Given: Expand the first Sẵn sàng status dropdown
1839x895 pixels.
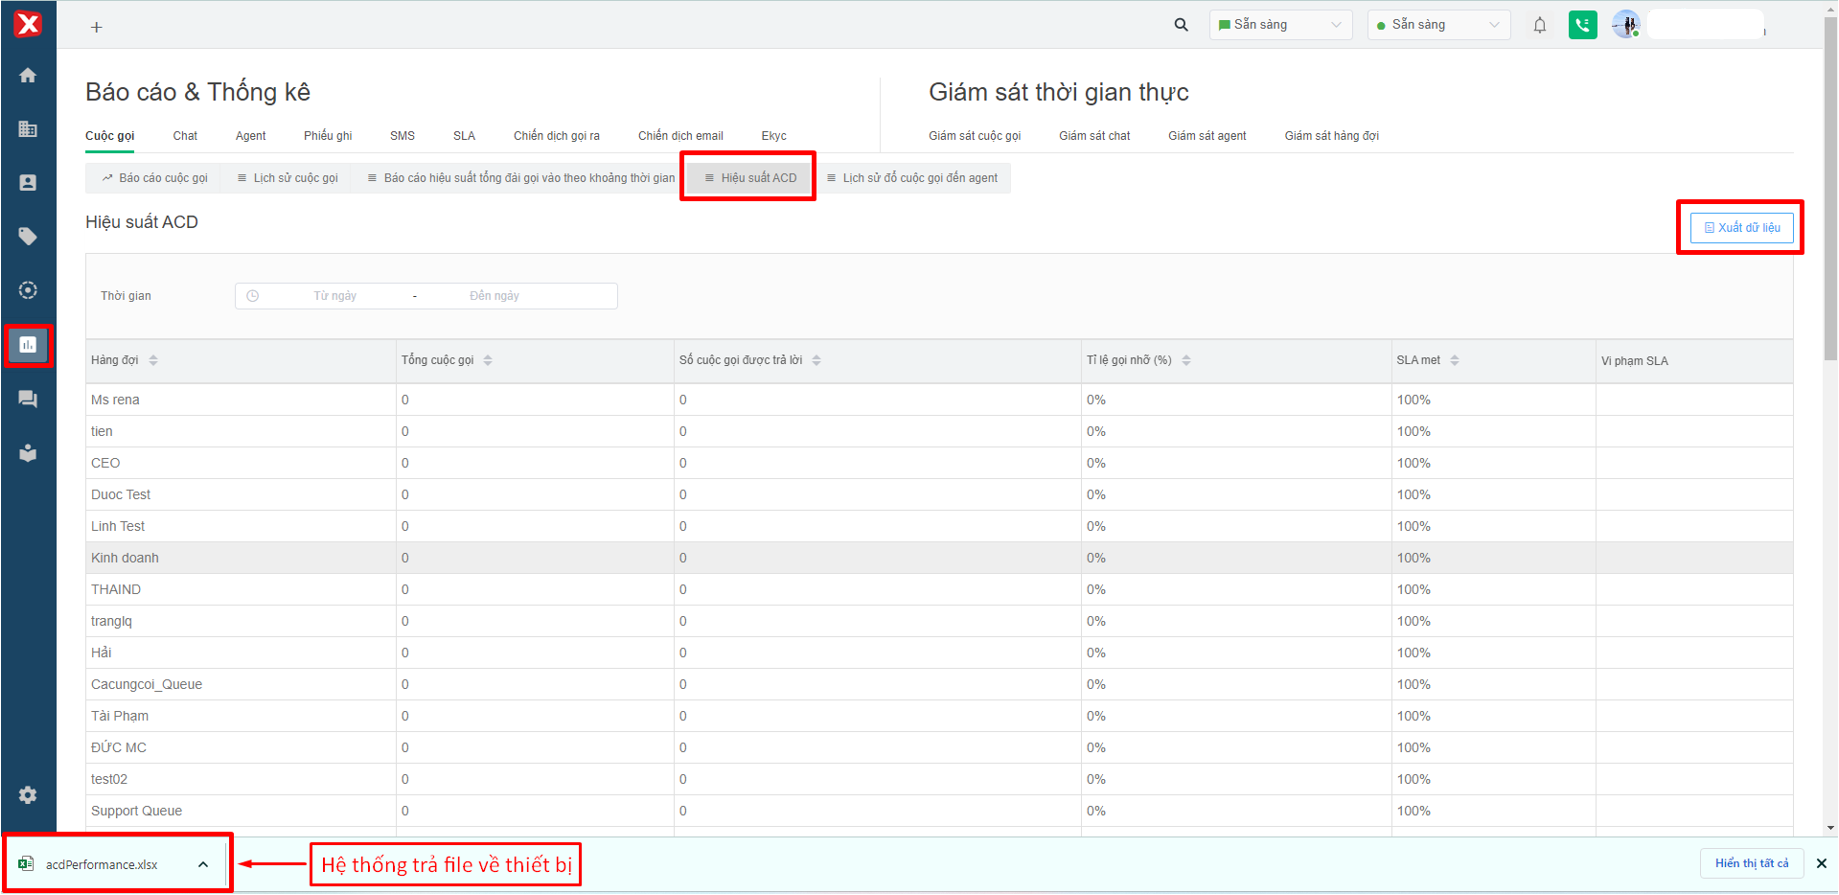Looking at the screenshot, I should [1280, 25].
